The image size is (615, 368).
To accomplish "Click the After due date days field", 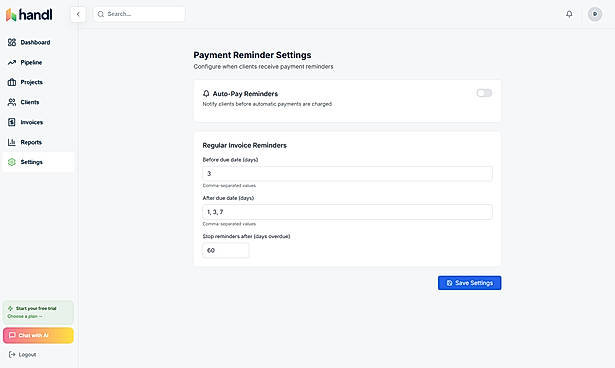I will [x=347, y=212].
